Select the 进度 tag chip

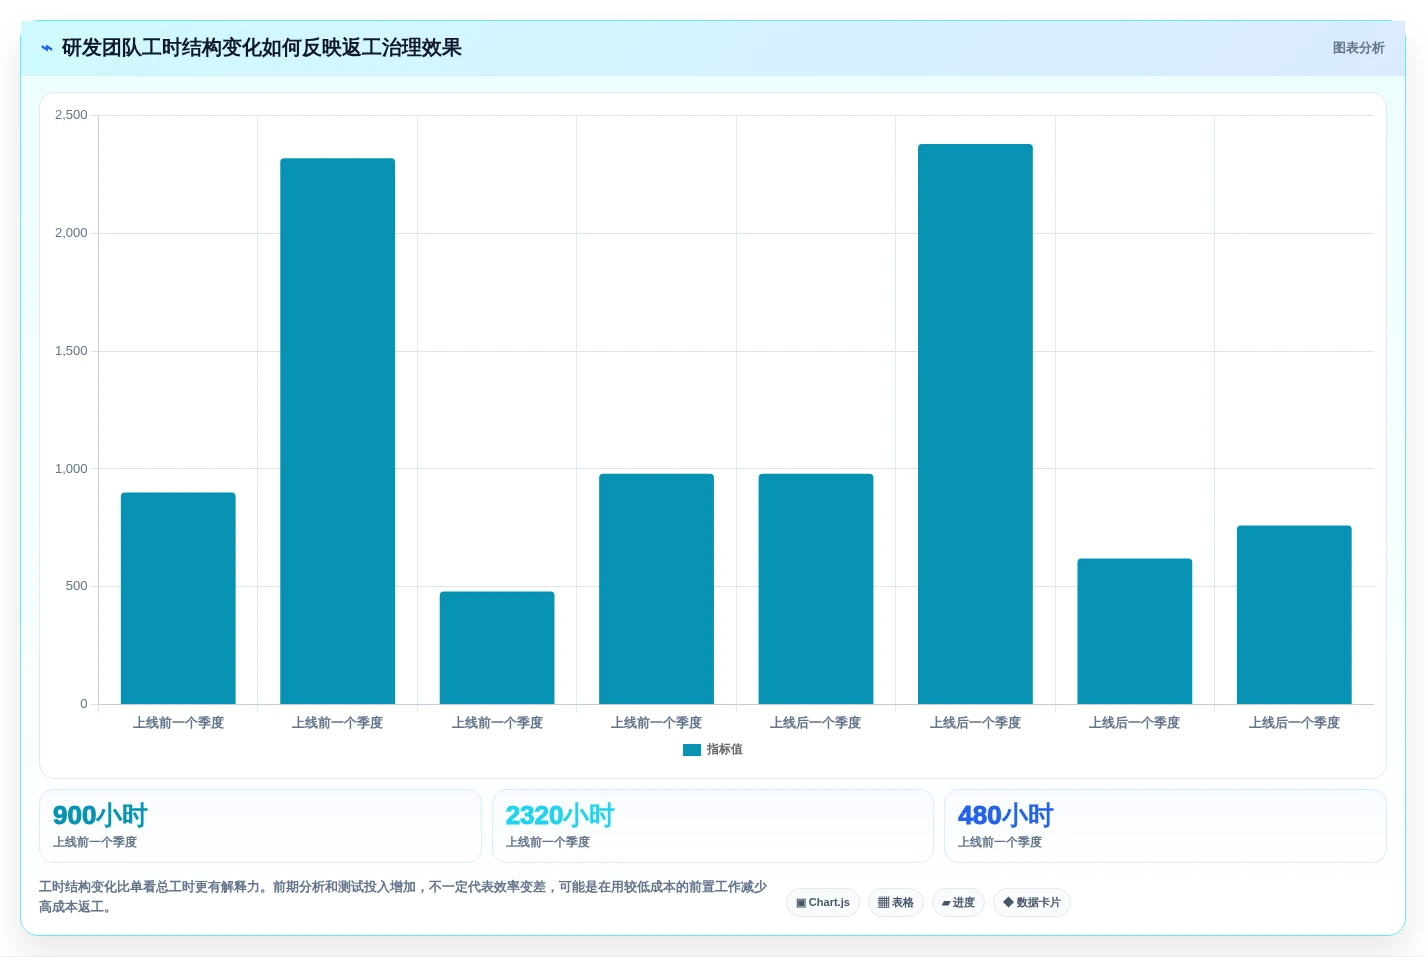point(958,903)
